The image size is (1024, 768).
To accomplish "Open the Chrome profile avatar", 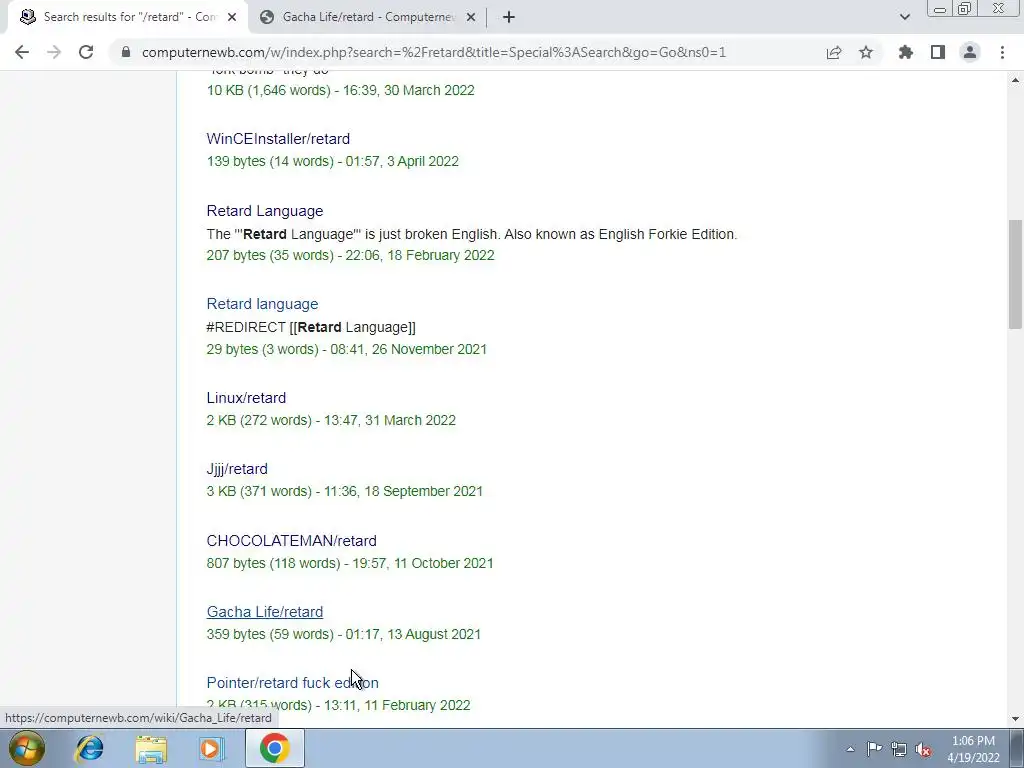I will point(970,52).
